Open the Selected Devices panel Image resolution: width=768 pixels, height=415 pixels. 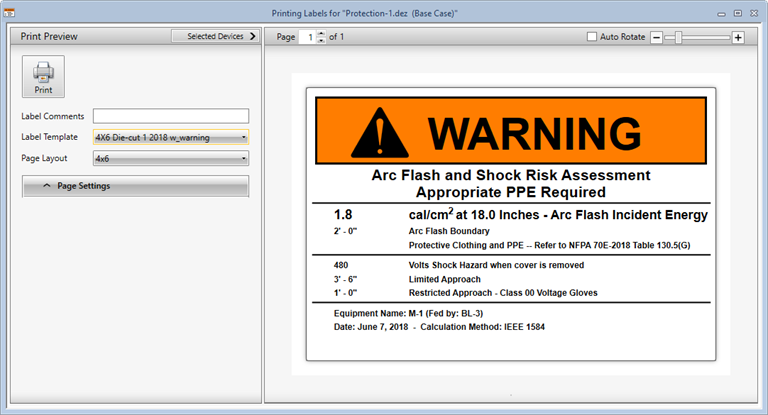(x=215, y=36)
